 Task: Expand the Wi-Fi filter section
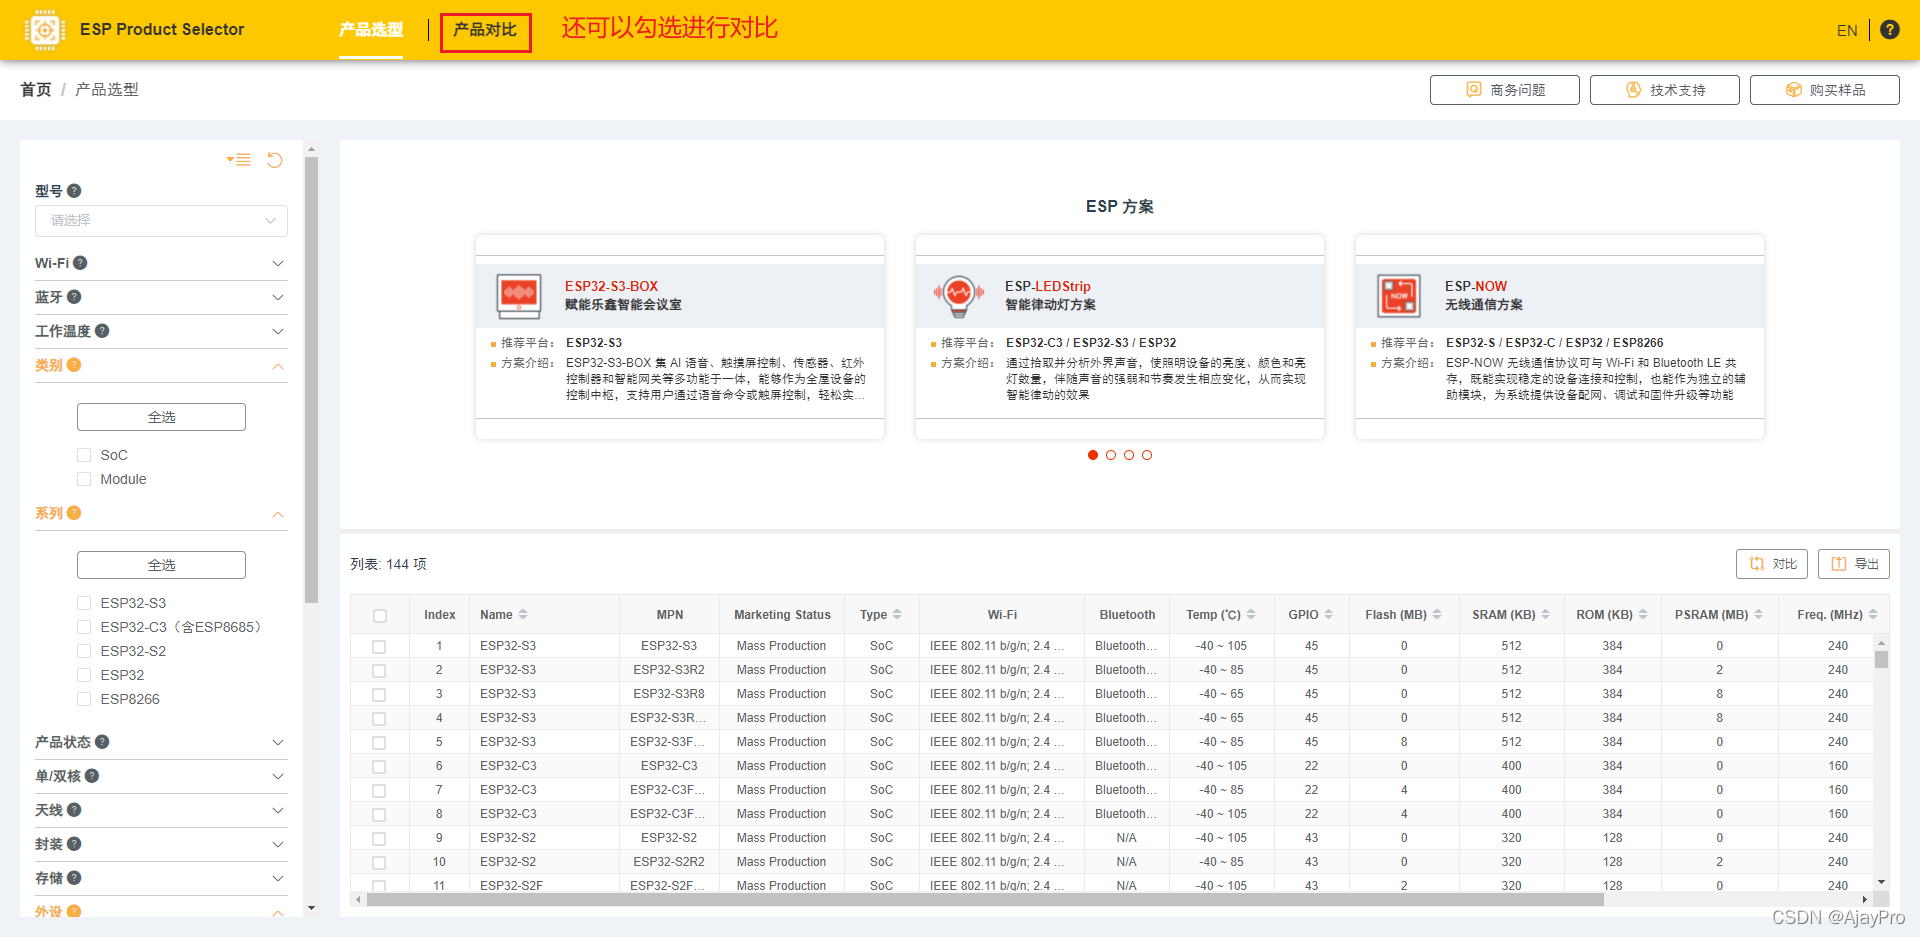278,263
